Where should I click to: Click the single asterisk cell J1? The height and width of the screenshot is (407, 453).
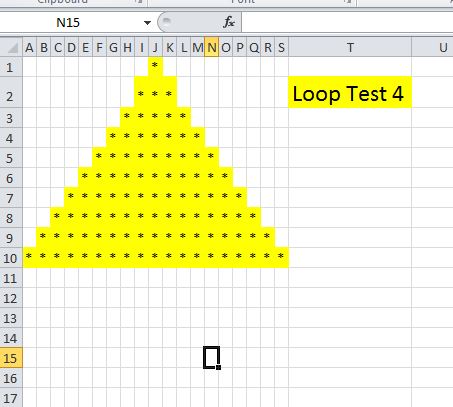click(x=155, y=67)
